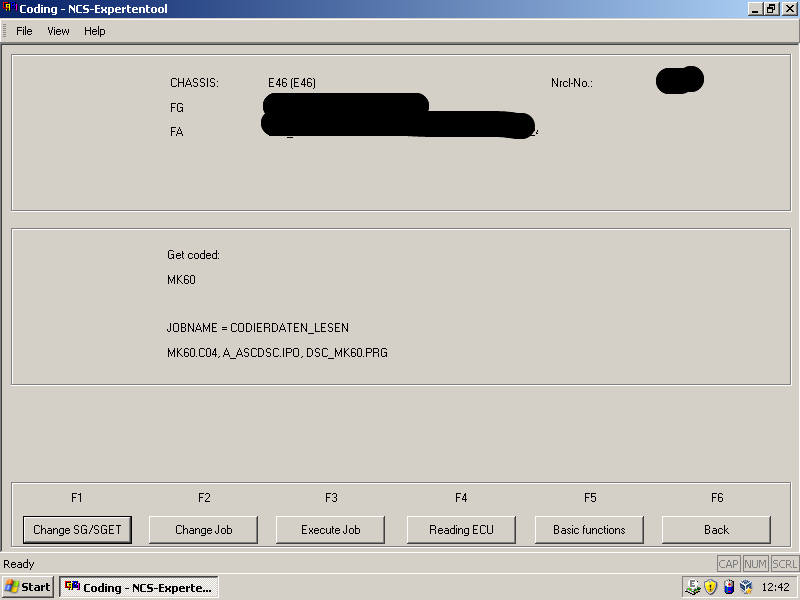Click the SCRL status indicator

coord(784,564)
